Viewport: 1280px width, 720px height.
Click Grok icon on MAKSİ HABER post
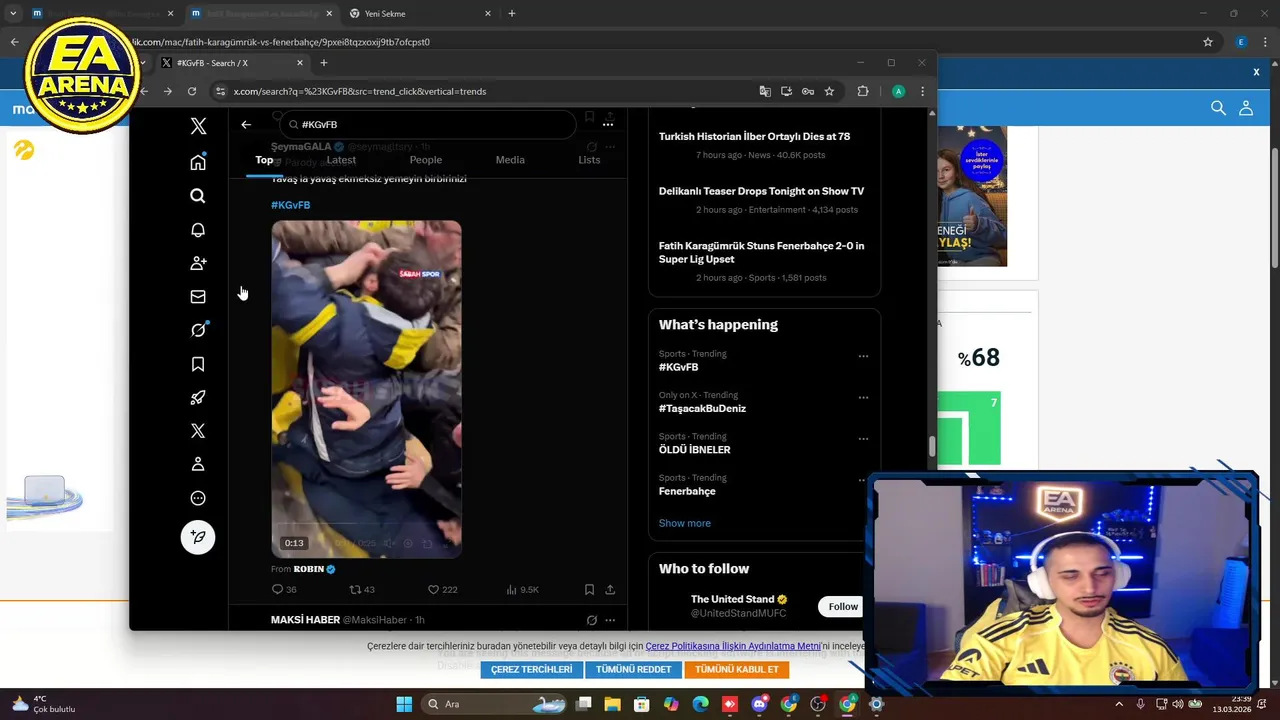click(591, 620)
